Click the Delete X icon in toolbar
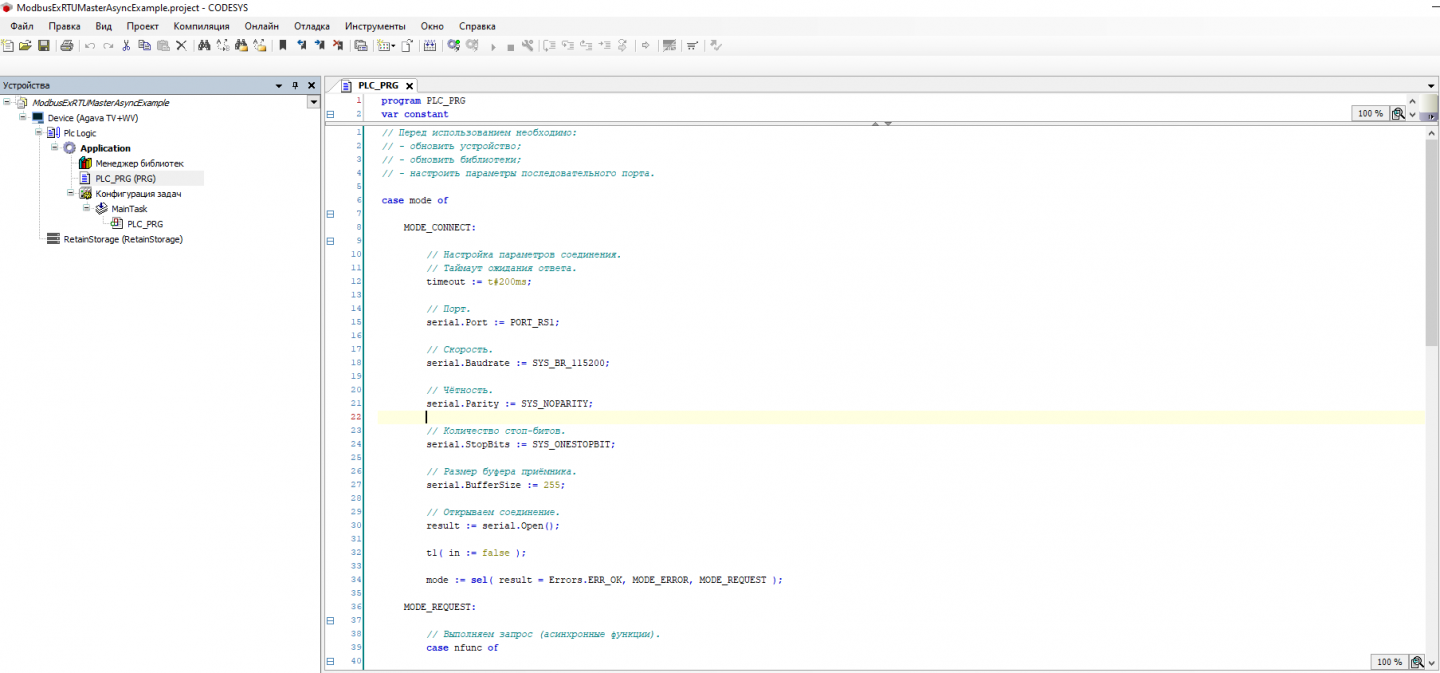Screen dimensions: 1440x673 (x=181, y=46)
